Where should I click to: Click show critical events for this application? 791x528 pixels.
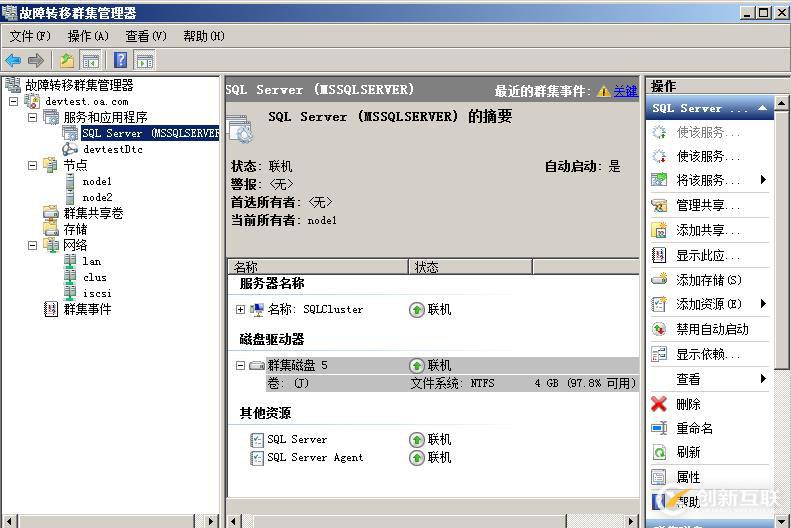click(x=708, y=255)
